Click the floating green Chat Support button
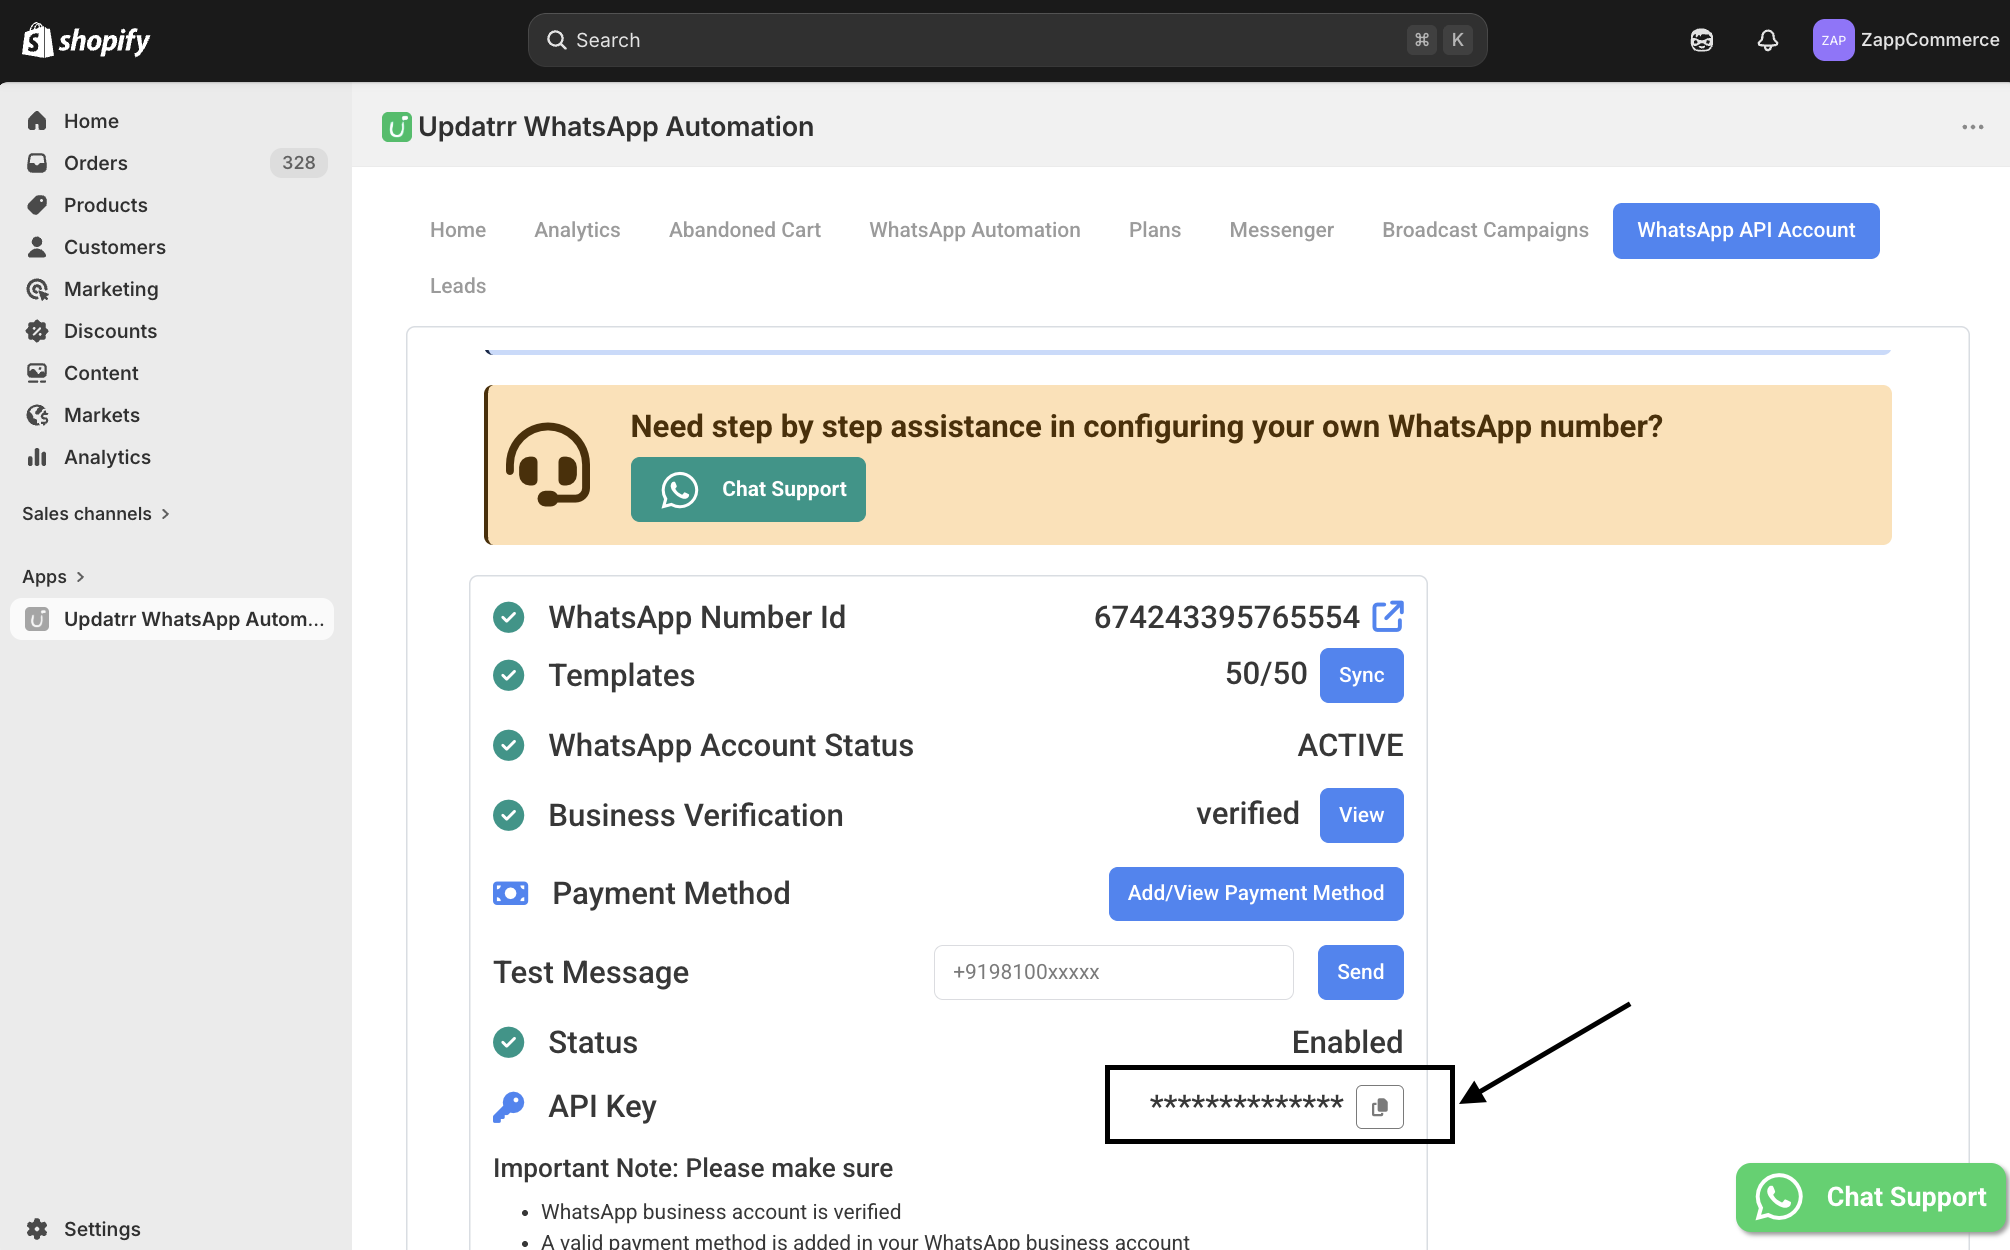The width and height of the screenshot is (2010, 1250). click(x=1870, y=1197)
